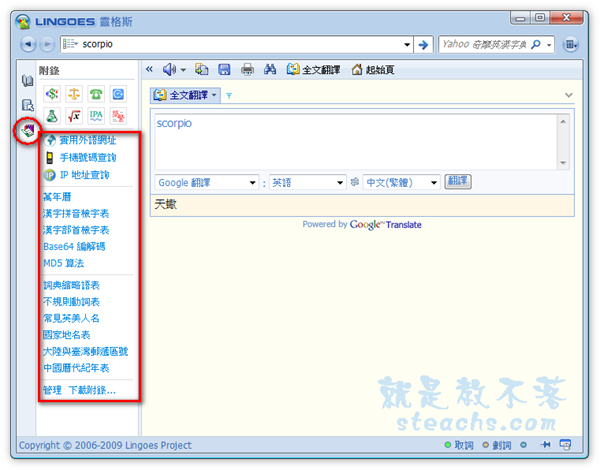This screenshot has height=470, width=600.
Task: Open the 大陸與臺灣郵遞區號 link
Action: 85,351
